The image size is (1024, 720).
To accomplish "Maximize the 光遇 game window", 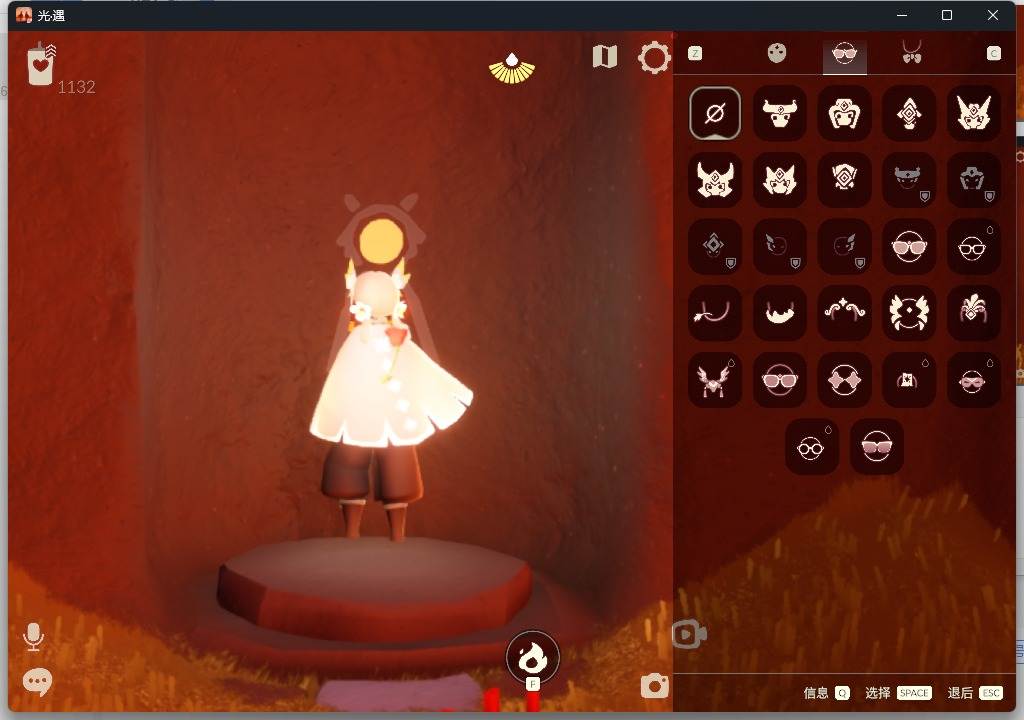I will (947, 15).
